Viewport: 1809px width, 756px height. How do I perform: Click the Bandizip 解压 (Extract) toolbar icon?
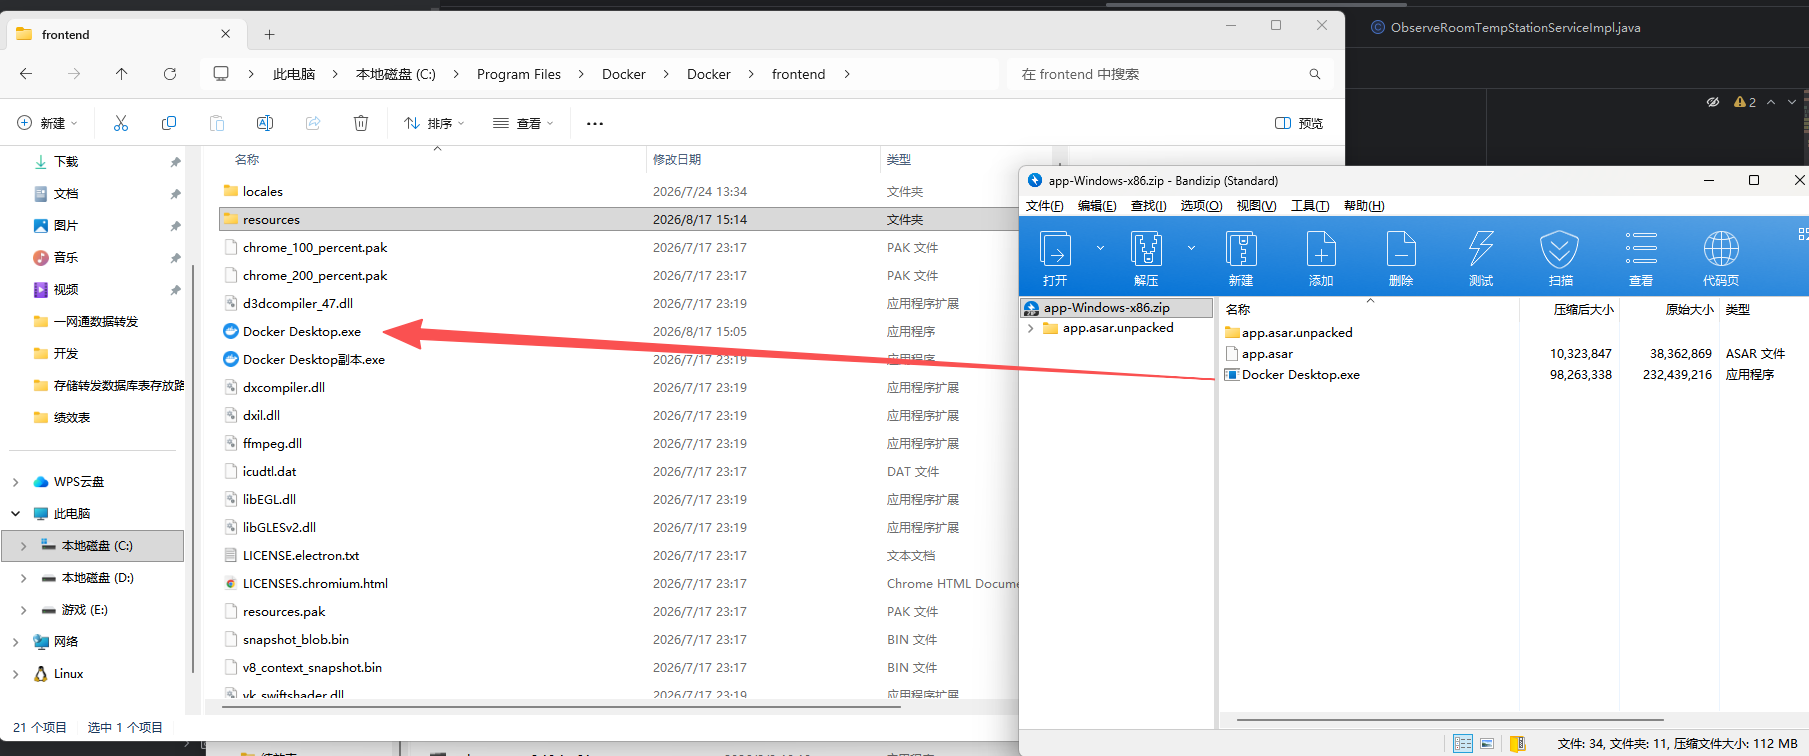(x=1146, y=249)
